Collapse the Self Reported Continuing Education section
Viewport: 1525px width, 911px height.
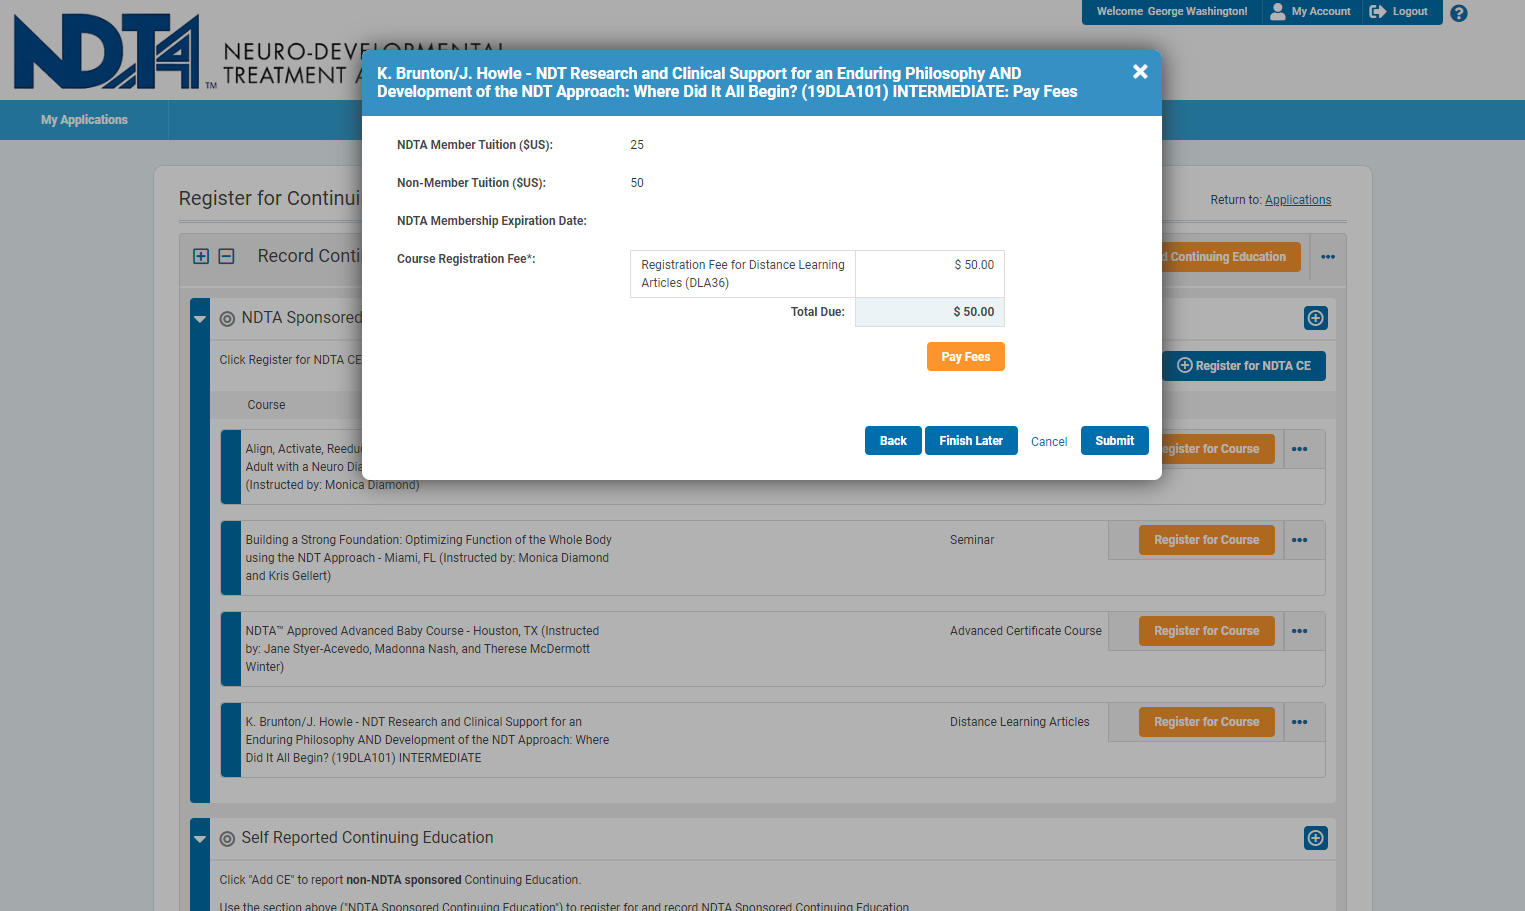tap(200, 839)
